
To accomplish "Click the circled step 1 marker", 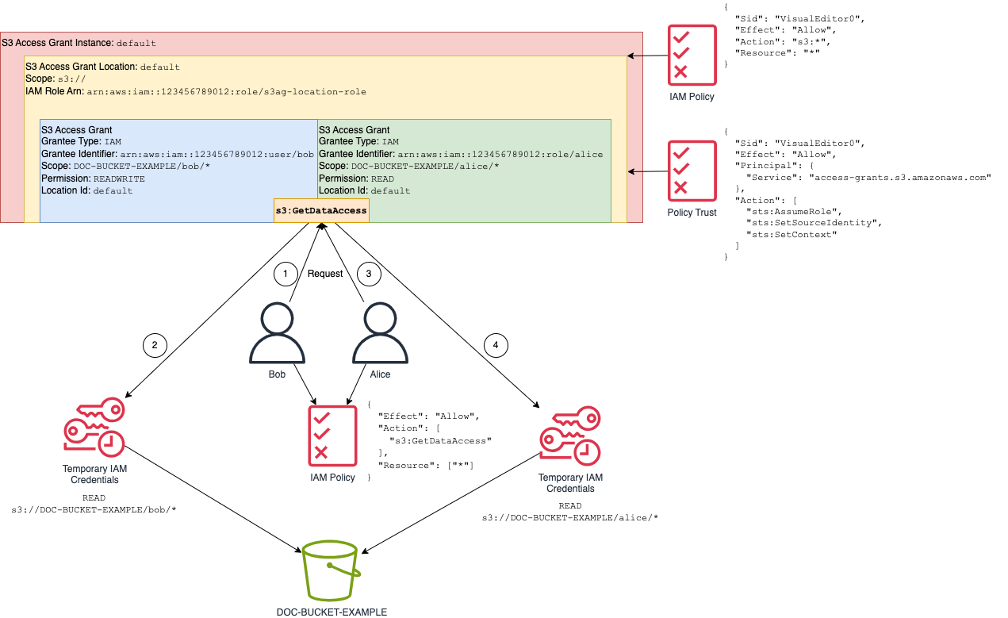I will click(x=285, y=272).
